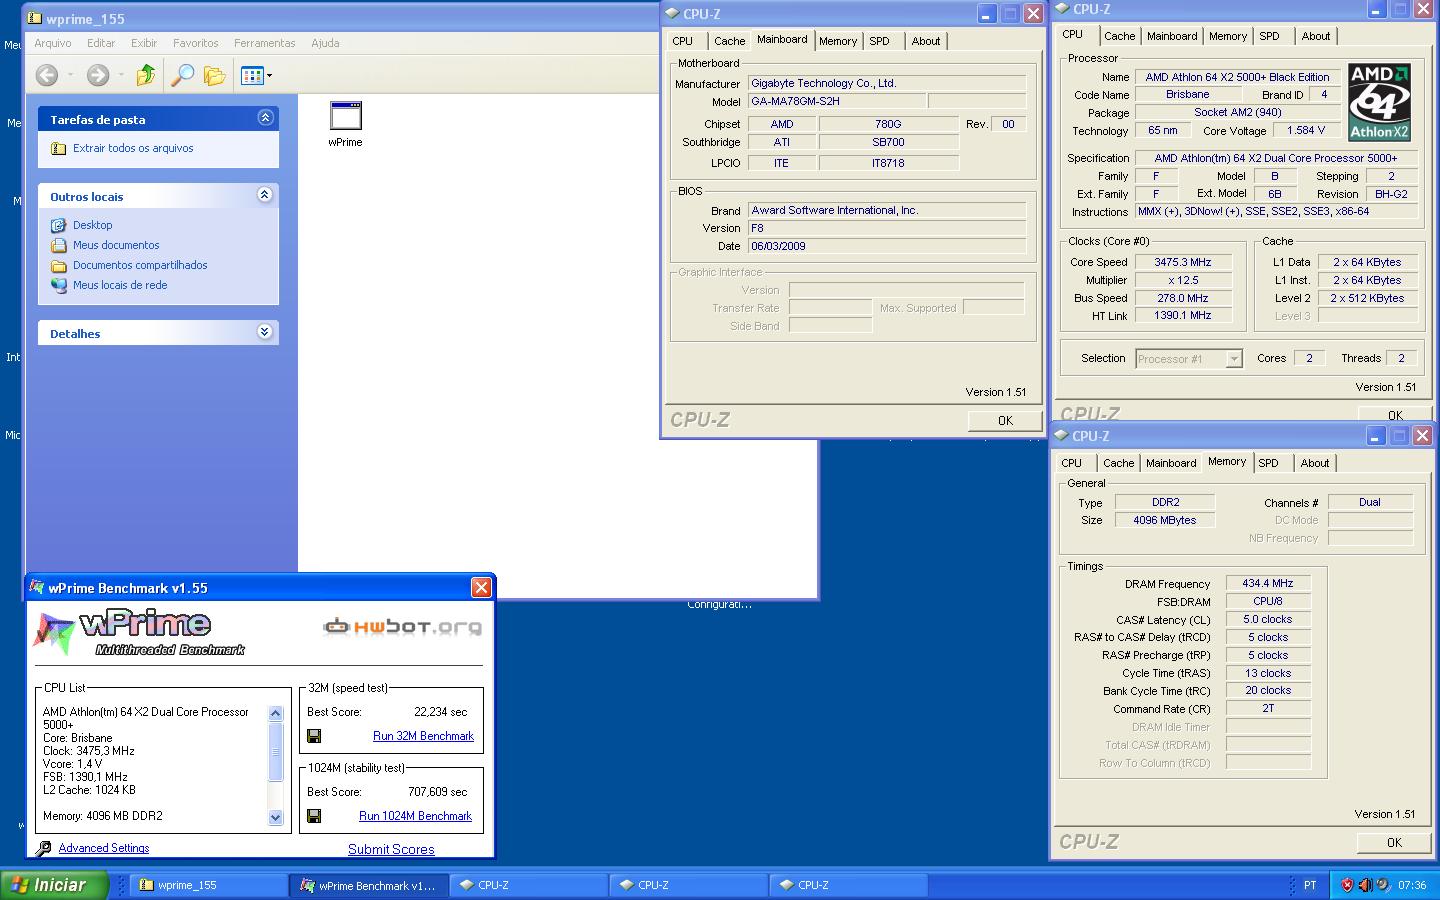
Task: Open the About tab in the DDR2 memory CPU-Z window
Action: pyautogui.click(x=1315, y=463)
